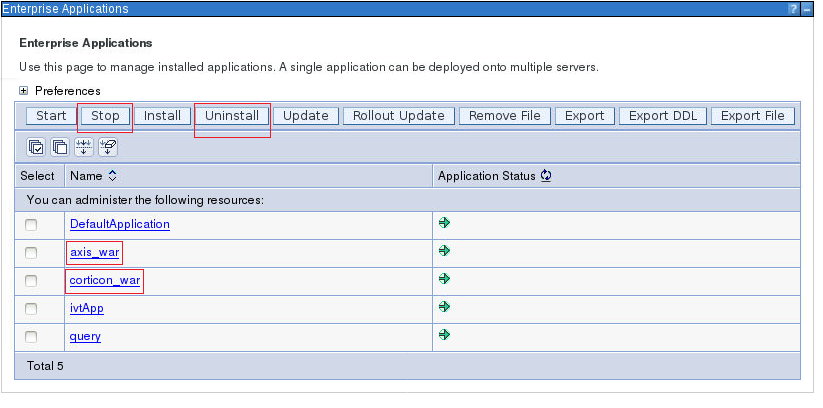This screenshot has height=408, width=823.
Task: Tick the checkbox for query
Action: tap(31, 337)
